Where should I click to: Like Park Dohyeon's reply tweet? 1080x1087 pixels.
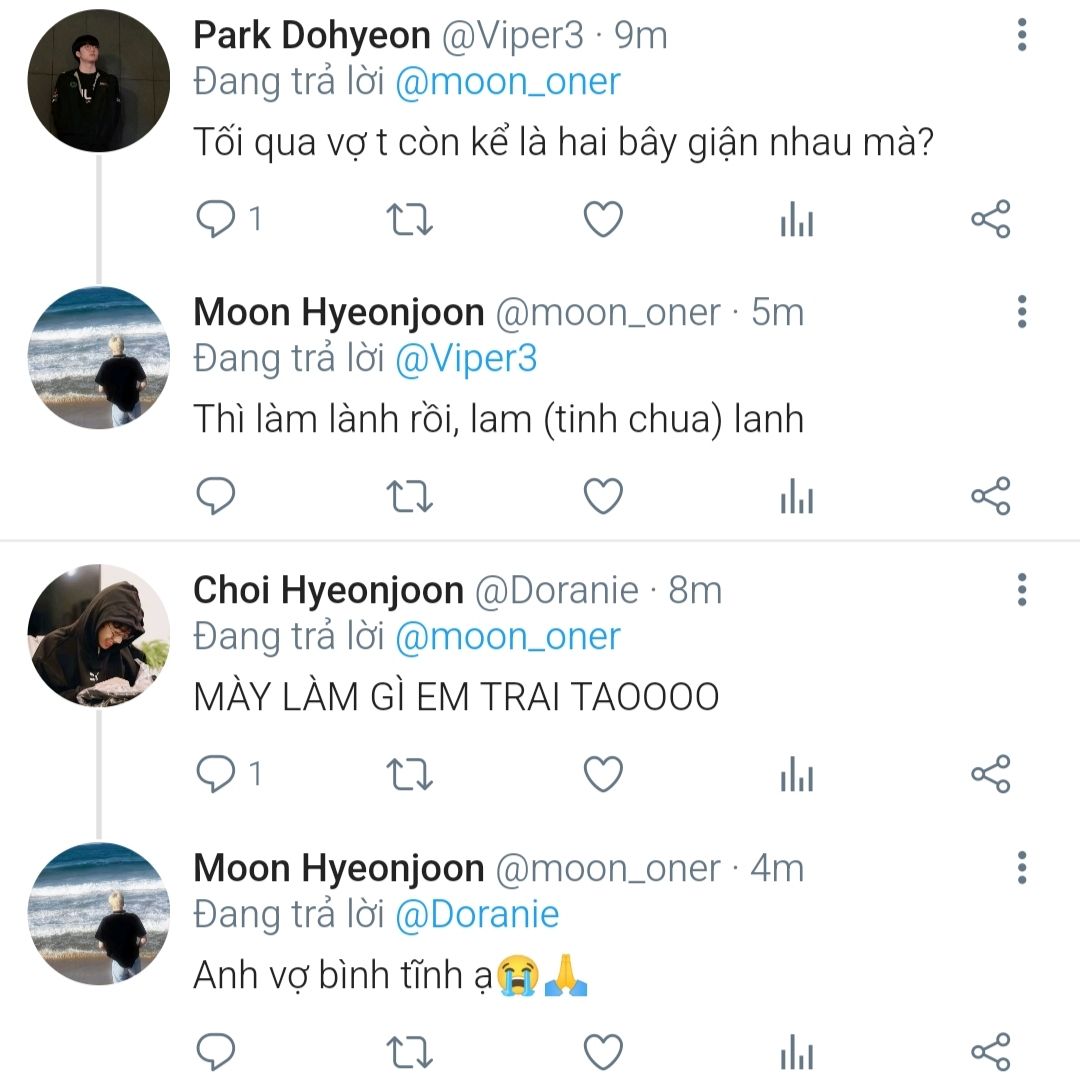[x=603, y=219]
